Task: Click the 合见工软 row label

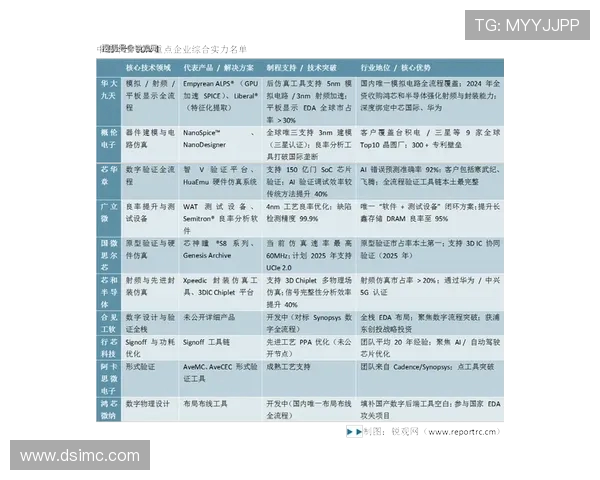Action: tap(109, 323)
